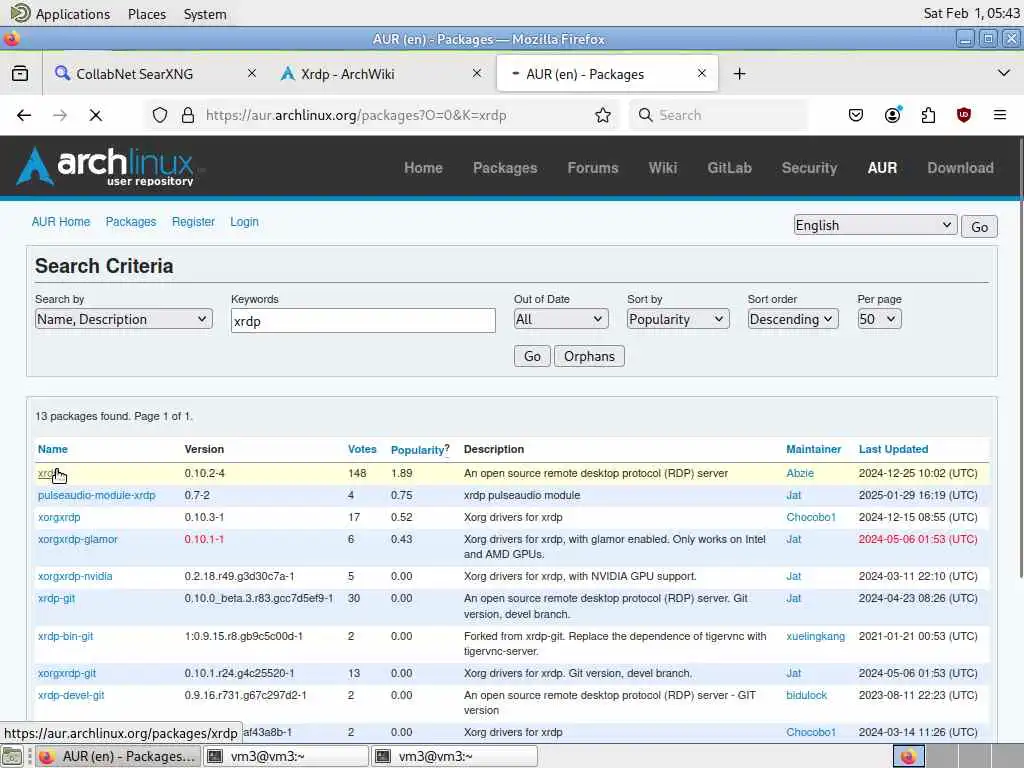Open the Firefox hamburger menu
Viewport: 1024px width, 768px height.
pyautogui.click(x=1000, y=116)
